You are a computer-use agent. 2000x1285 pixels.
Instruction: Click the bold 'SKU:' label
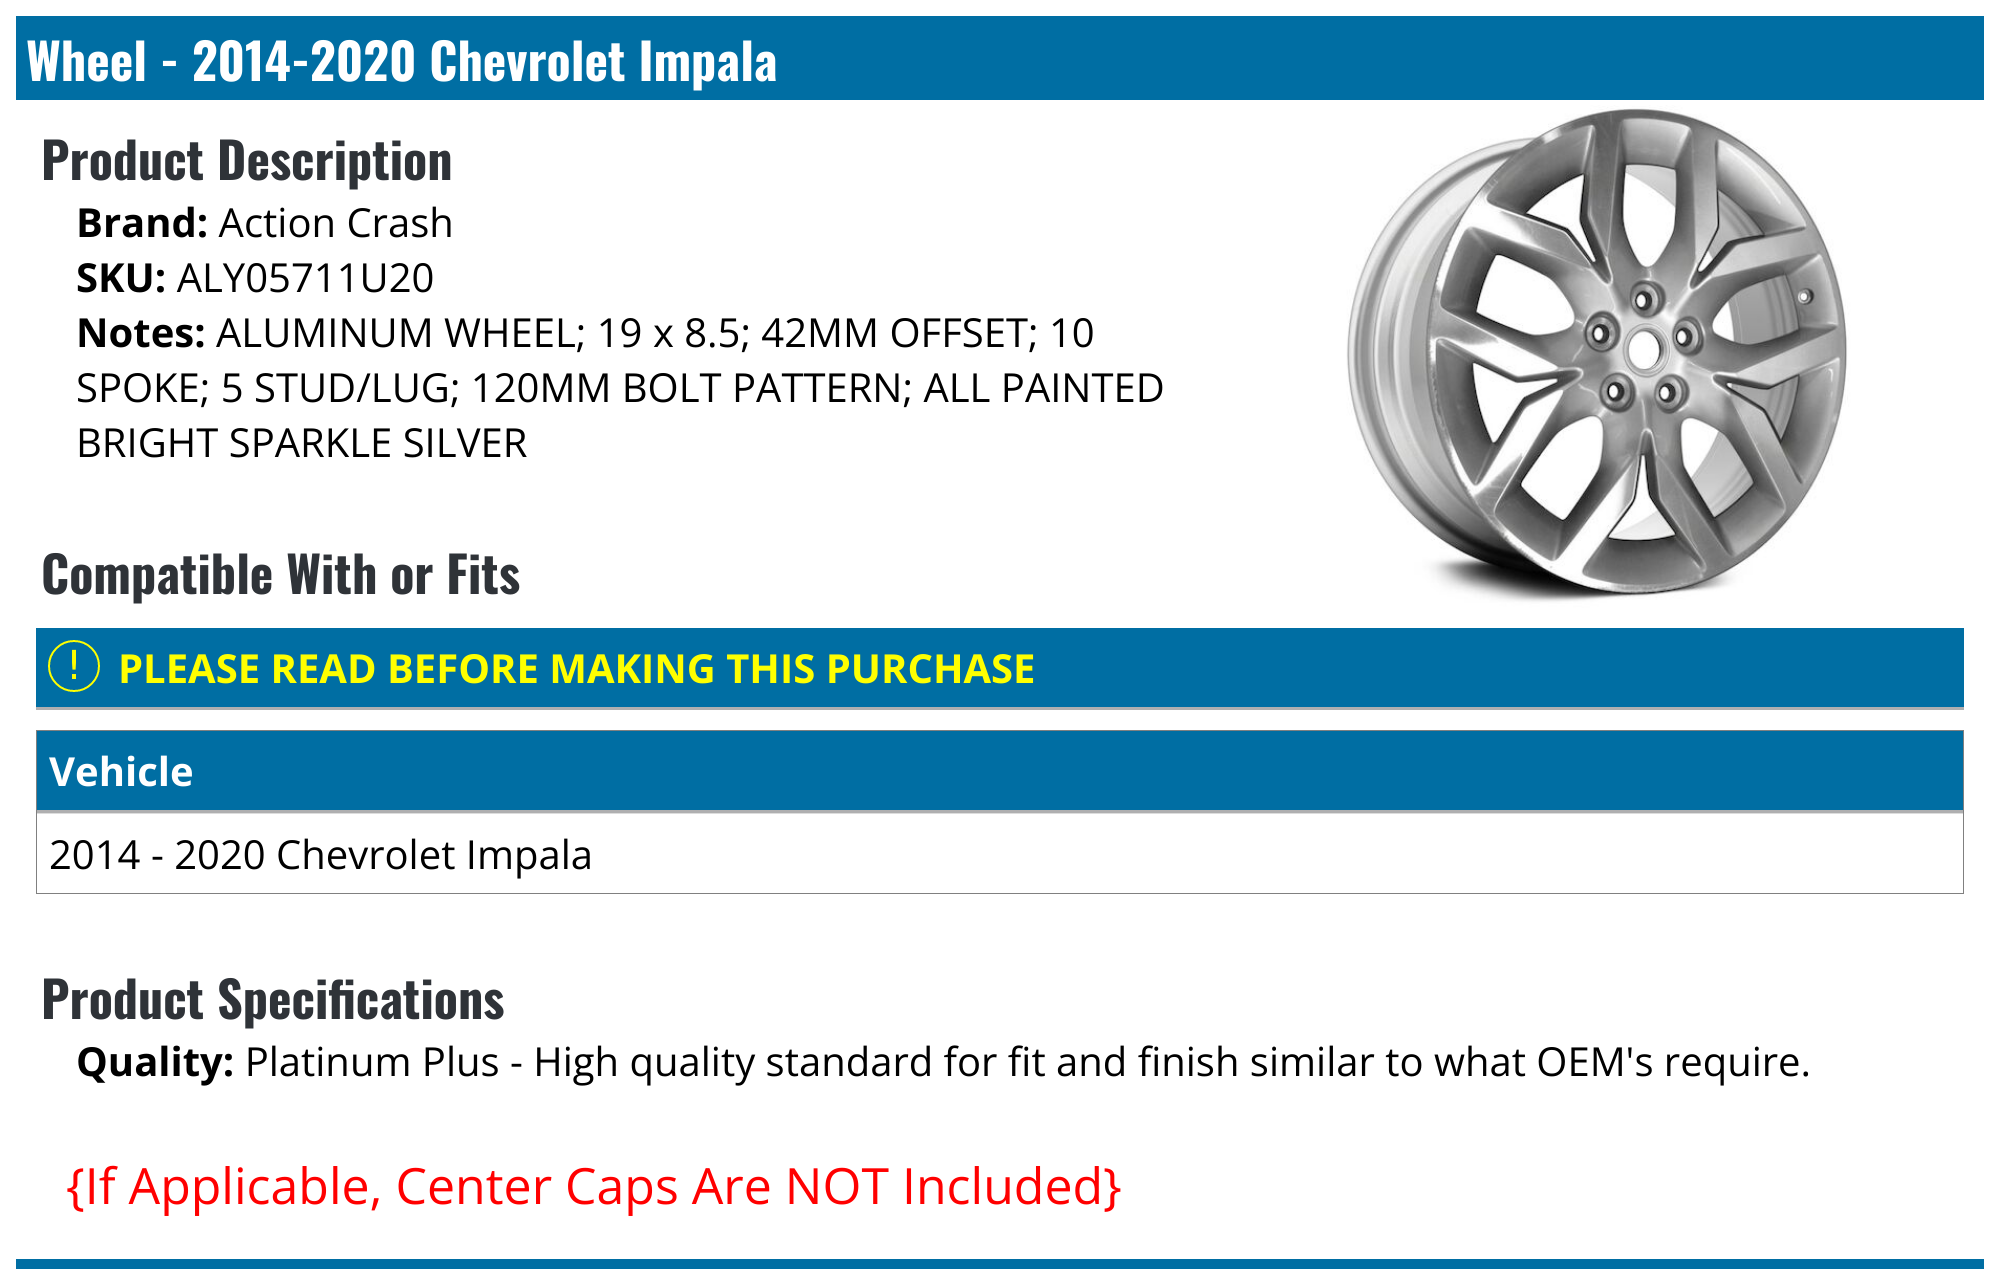pos(121,278)
